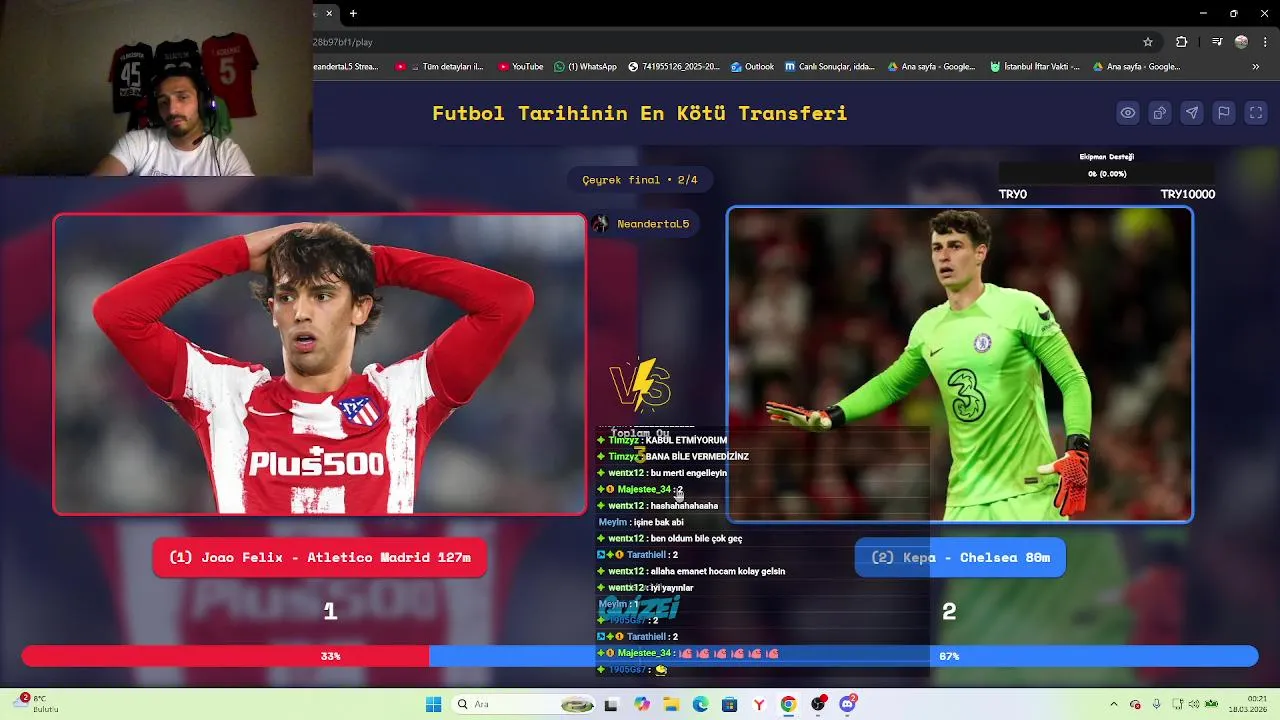Click the copy link icon in game header

1160,113
